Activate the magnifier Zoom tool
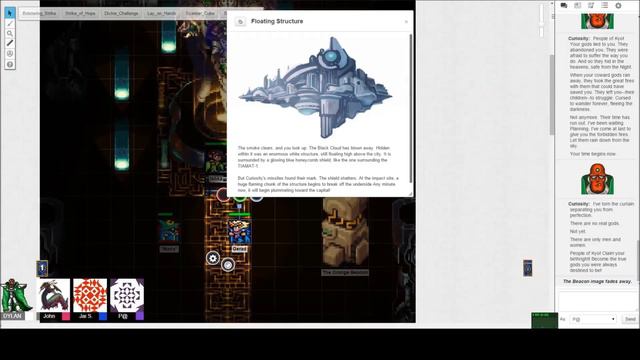The height and width of the screenshot is (360, 640). (10, 33)
